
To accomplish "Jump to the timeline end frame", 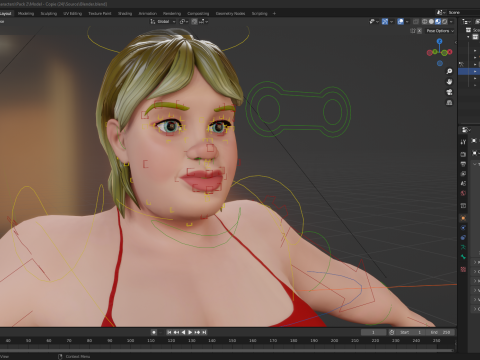I will (204, 332).
